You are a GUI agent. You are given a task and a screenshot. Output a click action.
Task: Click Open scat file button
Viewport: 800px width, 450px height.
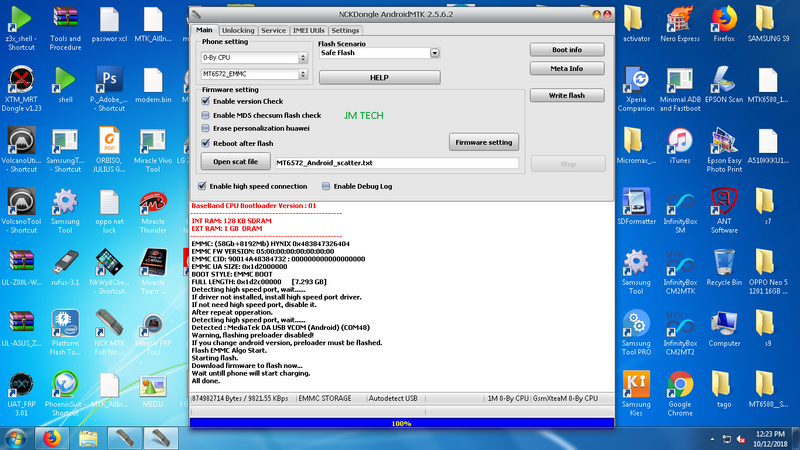(x=236, y=162)
